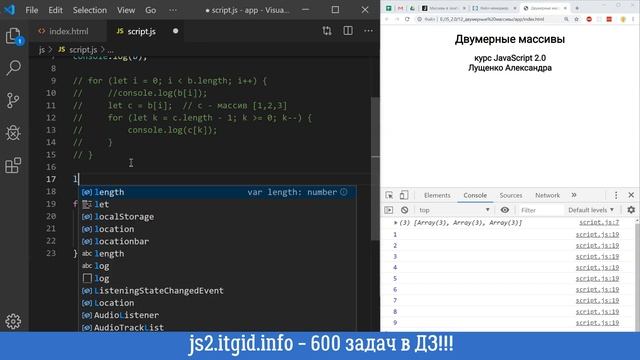The height and width of the screenshot is (360, 640).
Task: Open the first pinned green browser tab
Action: 389,8
